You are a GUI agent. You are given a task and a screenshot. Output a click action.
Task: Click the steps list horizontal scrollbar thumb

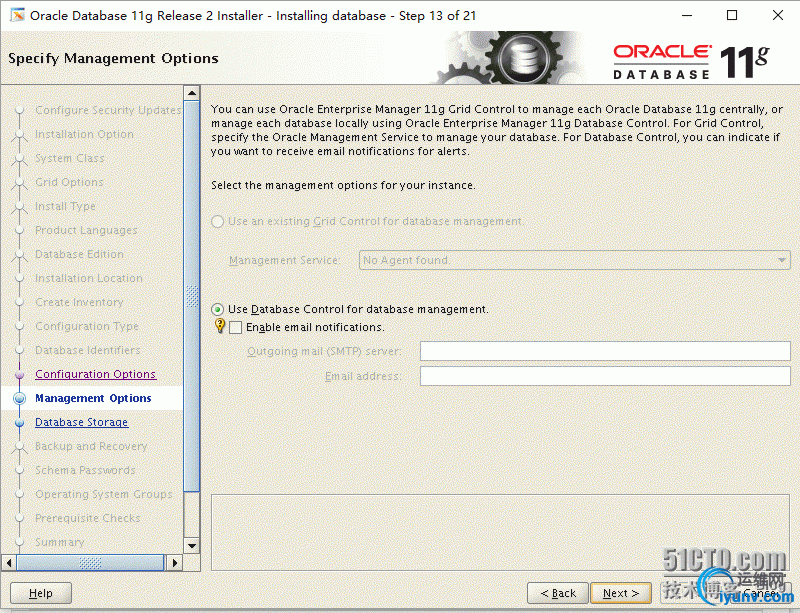90,563
